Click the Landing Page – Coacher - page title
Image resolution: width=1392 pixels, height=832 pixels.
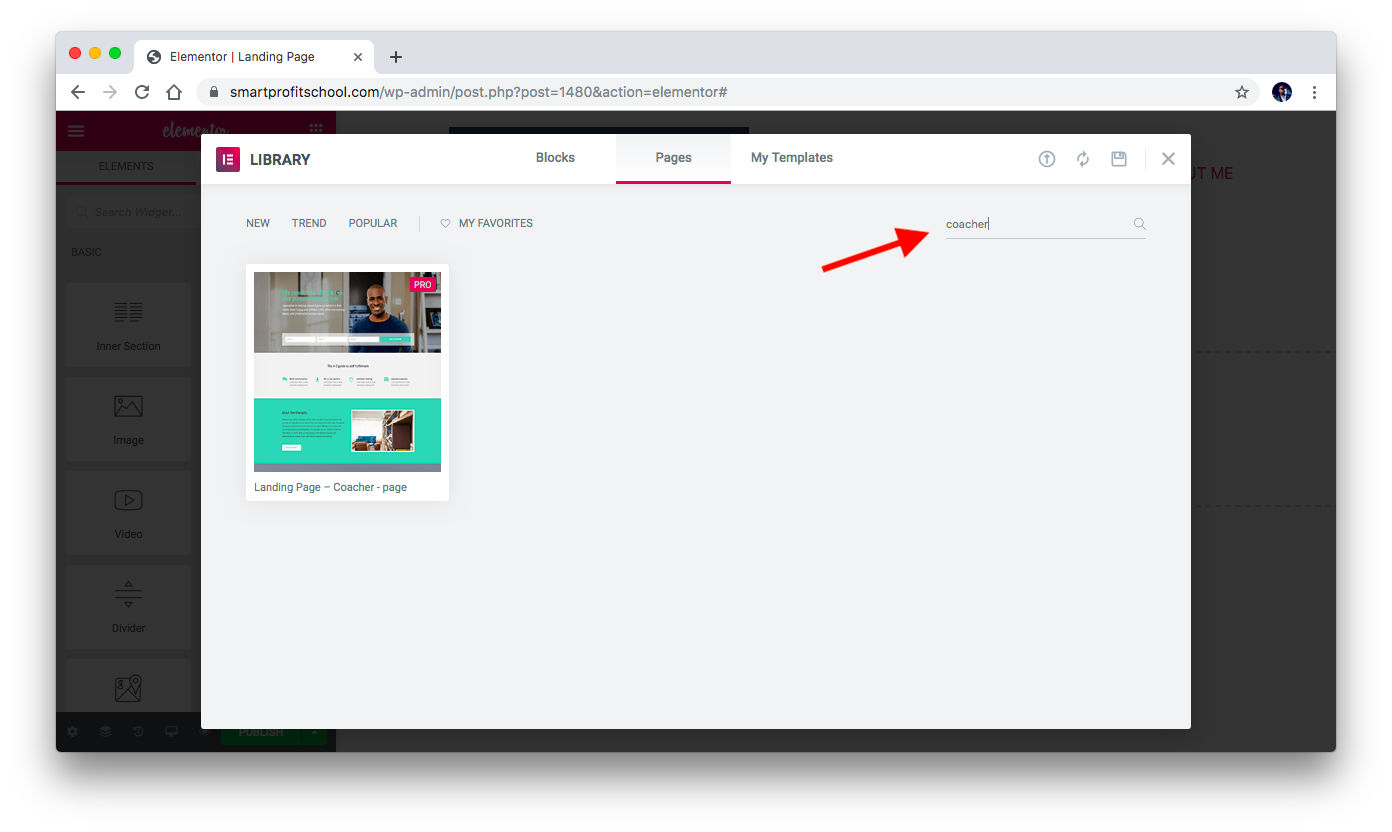coord(330,487)
